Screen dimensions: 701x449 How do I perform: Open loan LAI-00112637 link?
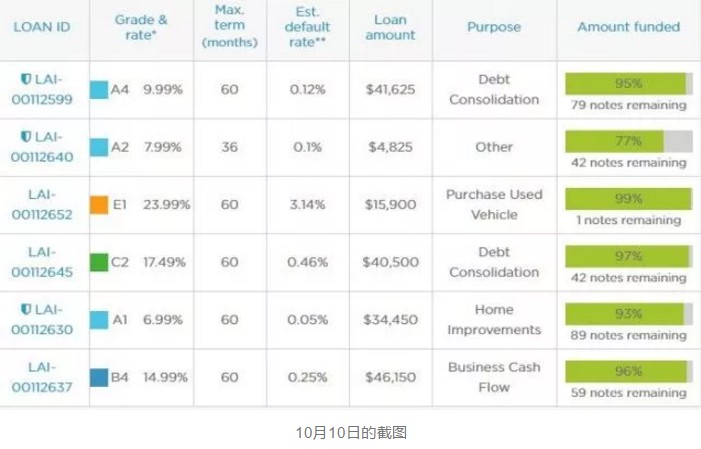[x=42, y=377]
